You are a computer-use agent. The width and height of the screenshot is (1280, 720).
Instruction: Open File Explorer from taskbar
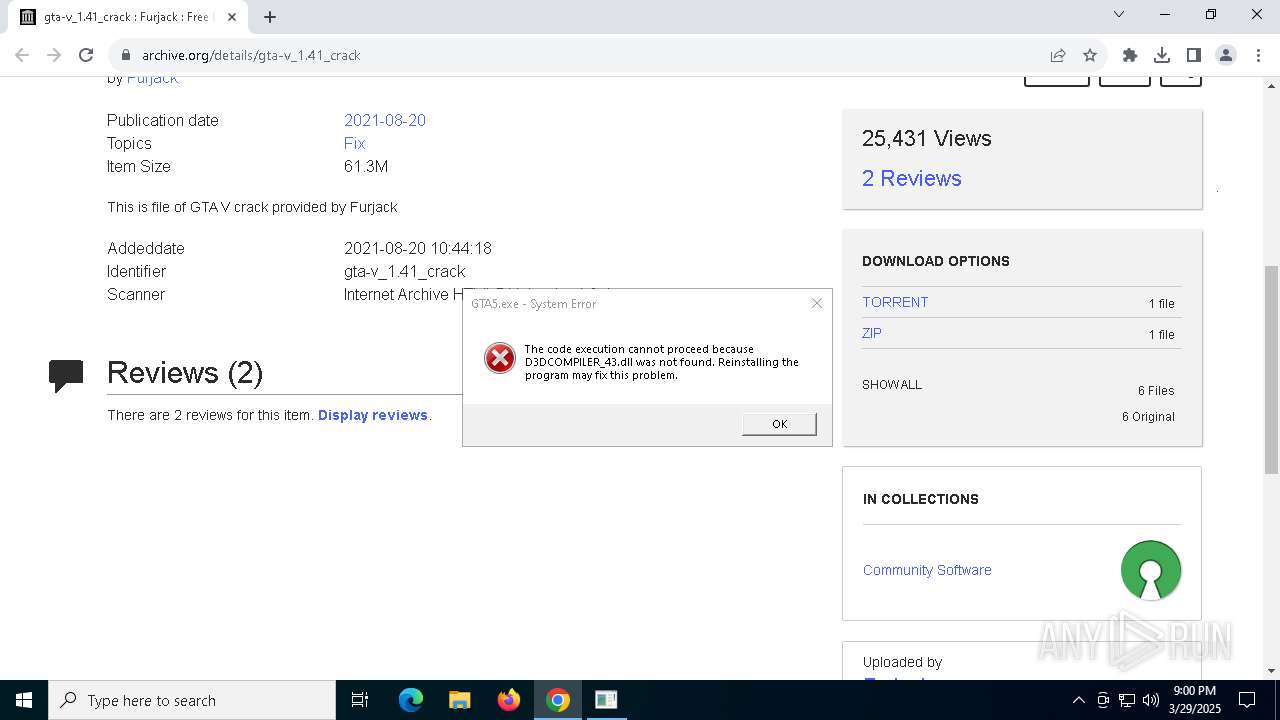coord(460,700)
